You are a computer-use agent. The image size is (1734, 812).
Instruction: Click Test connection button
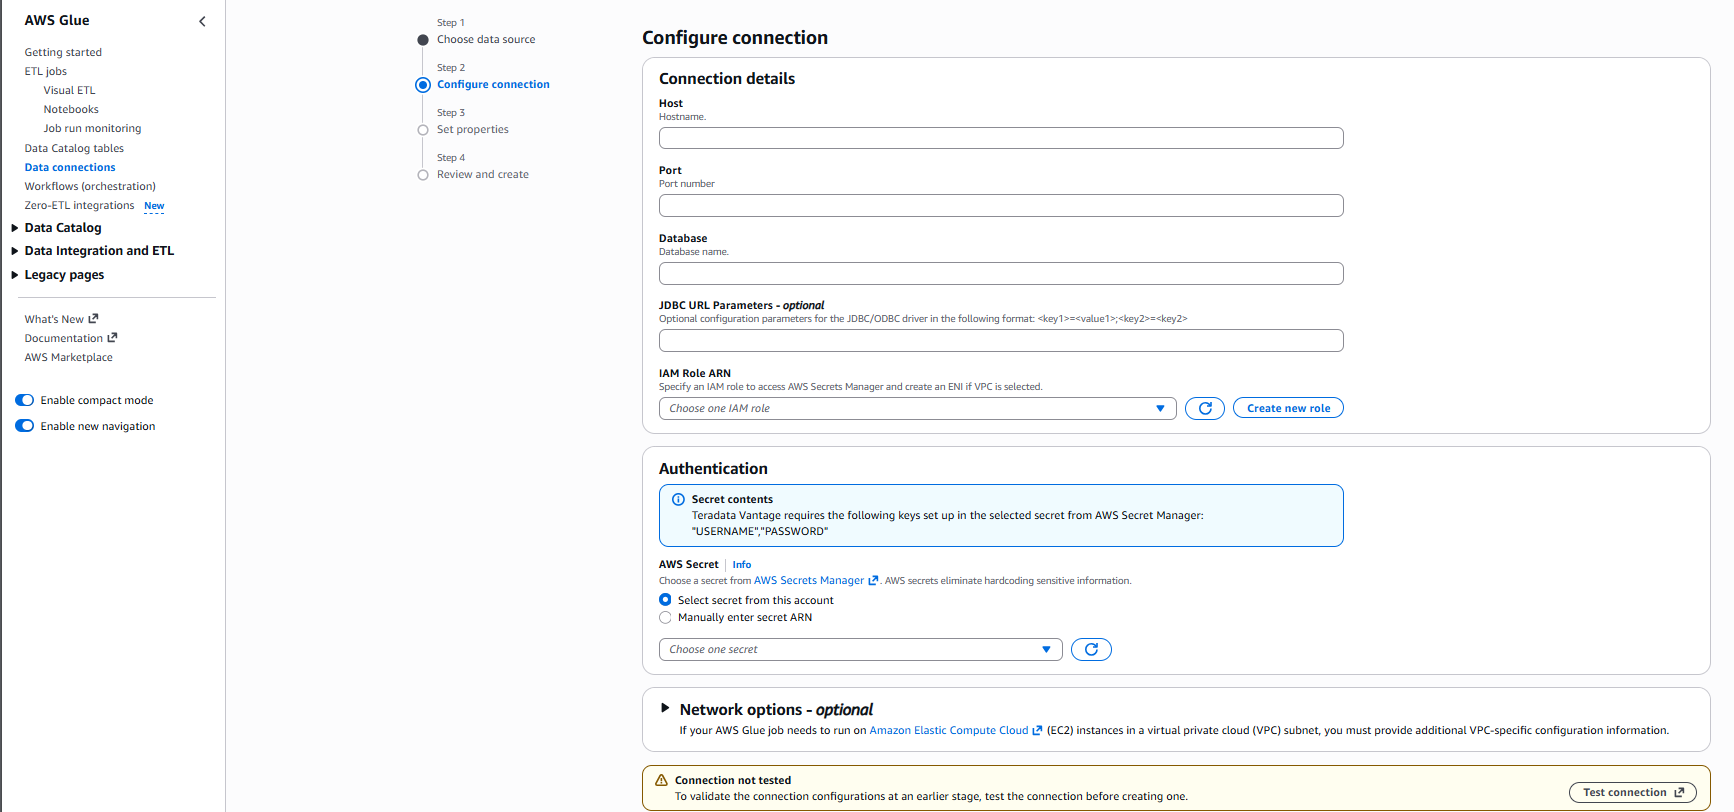[x=1633, y=792]
